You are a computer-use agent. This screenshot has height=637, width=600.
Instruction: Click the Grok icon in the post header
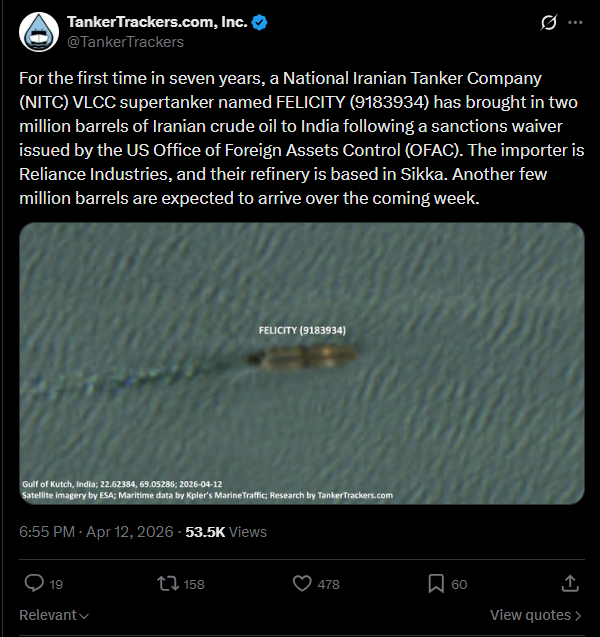[x=548, y=22]
